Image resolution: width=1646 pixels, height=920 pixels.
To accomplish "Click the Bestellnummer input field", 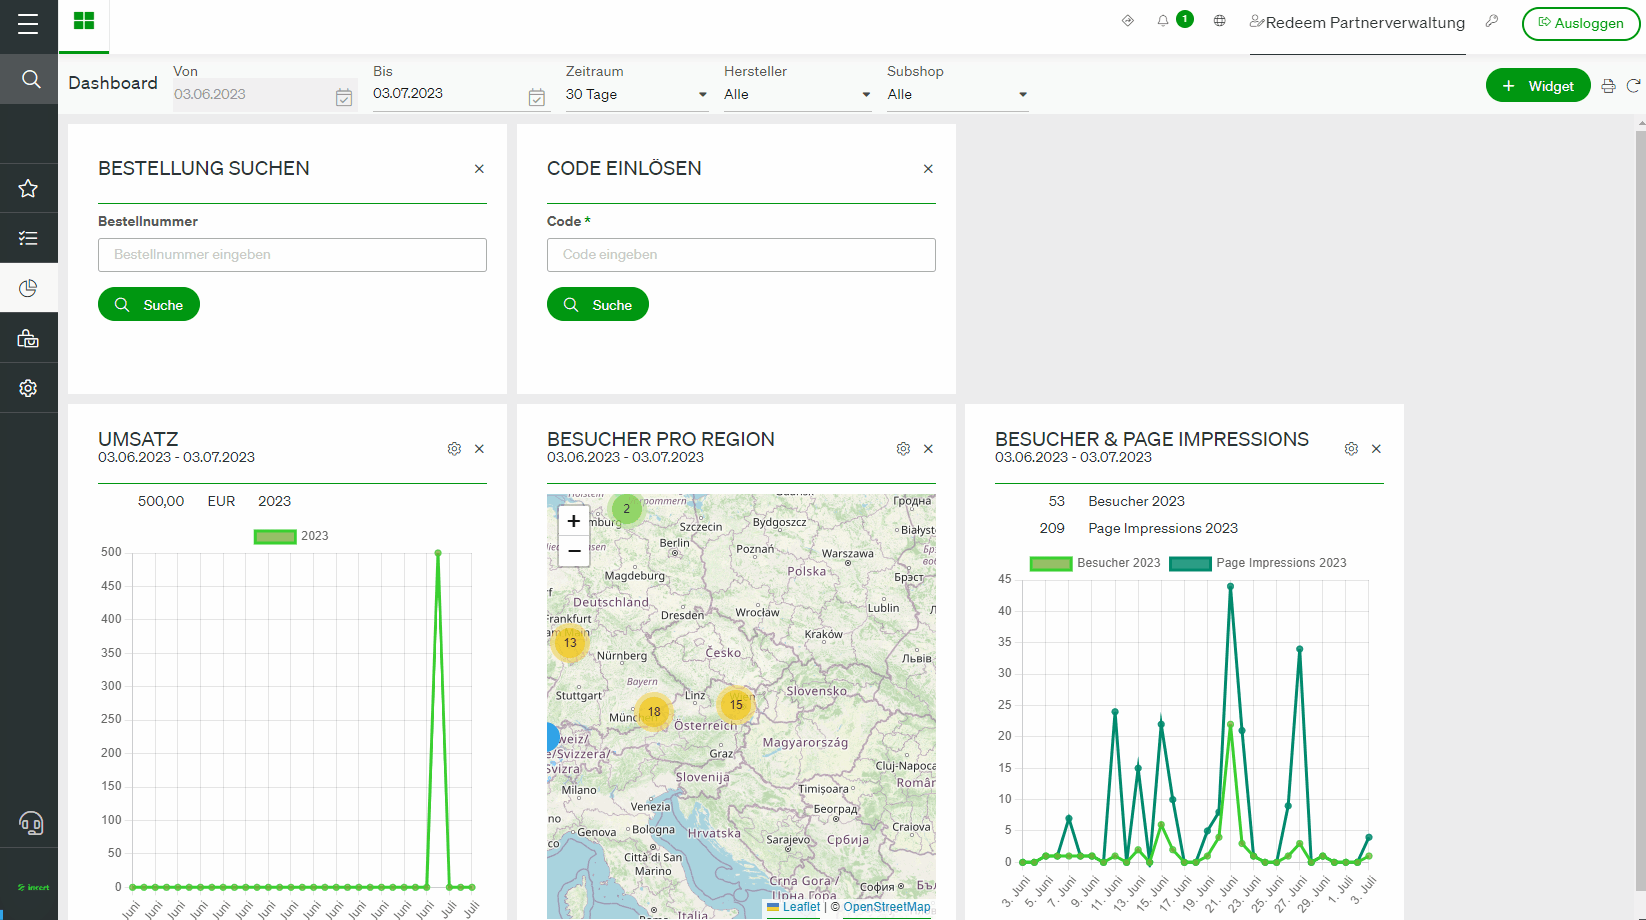I will click(x=292, y=255).
